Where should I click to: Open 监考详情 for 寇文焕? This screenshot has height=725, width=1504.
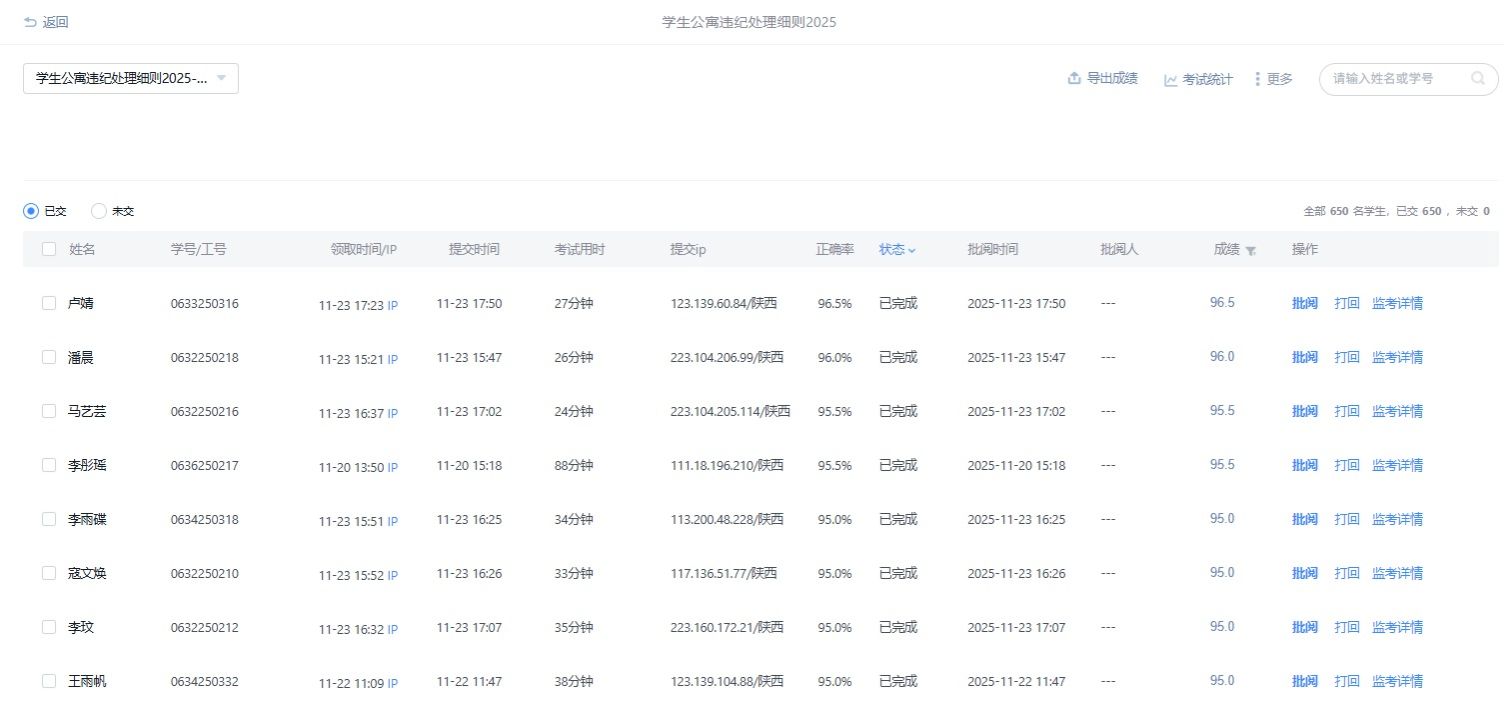point(1397,573)
